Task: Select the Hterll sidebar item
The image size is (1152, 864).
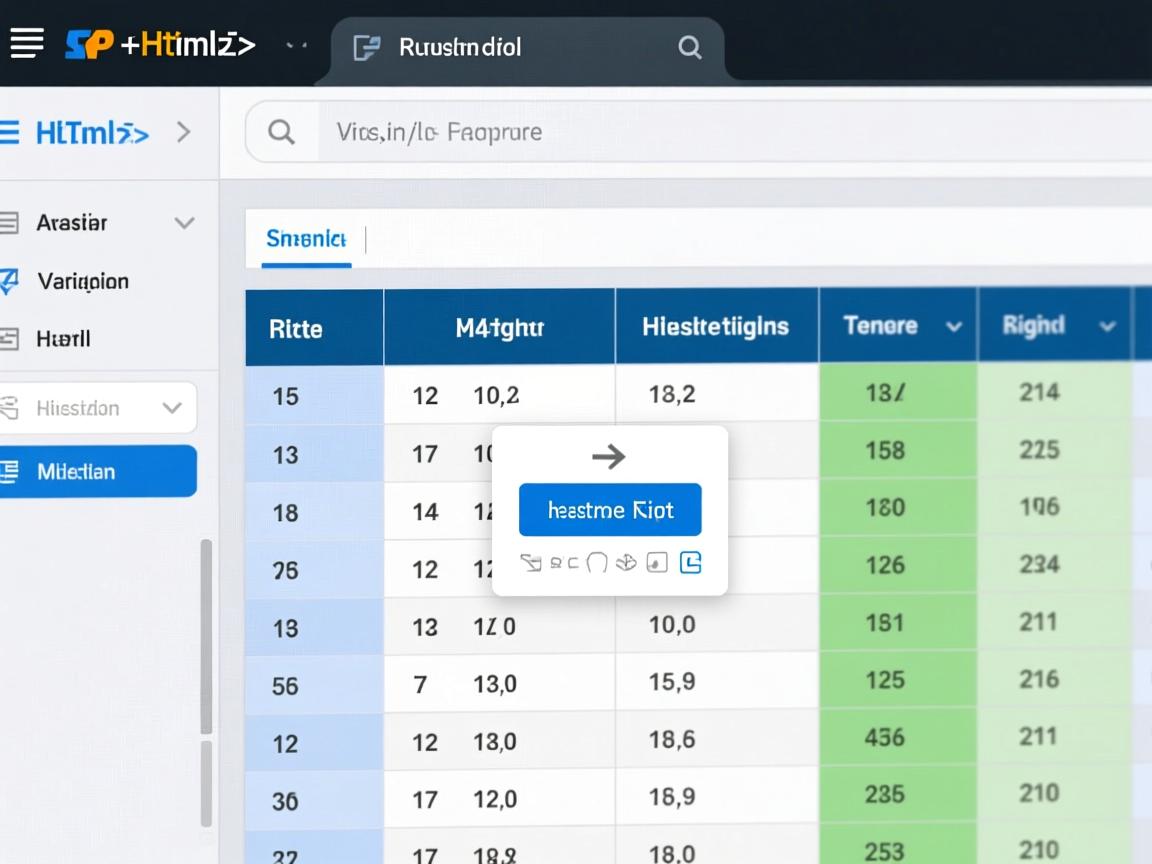Action: [x=63, y=339]
